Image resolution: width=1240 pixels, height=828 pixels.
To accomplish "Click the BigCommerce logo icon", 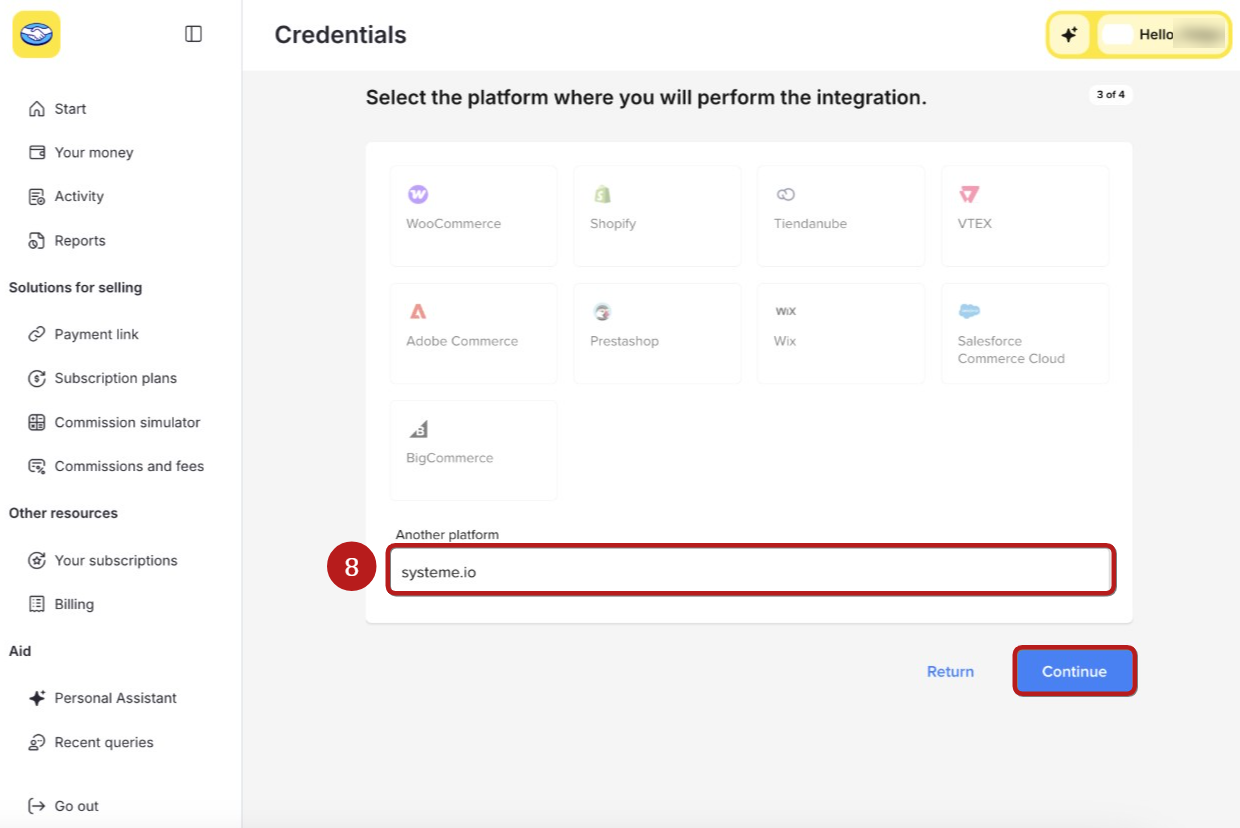I will point(418,429).
